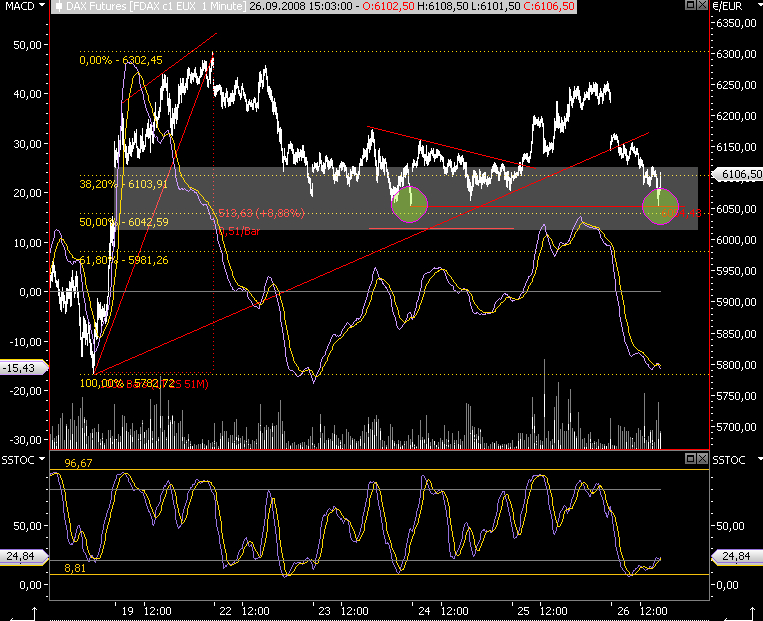Click the close value C:6106,50 in title

click(x=549, y=6)
